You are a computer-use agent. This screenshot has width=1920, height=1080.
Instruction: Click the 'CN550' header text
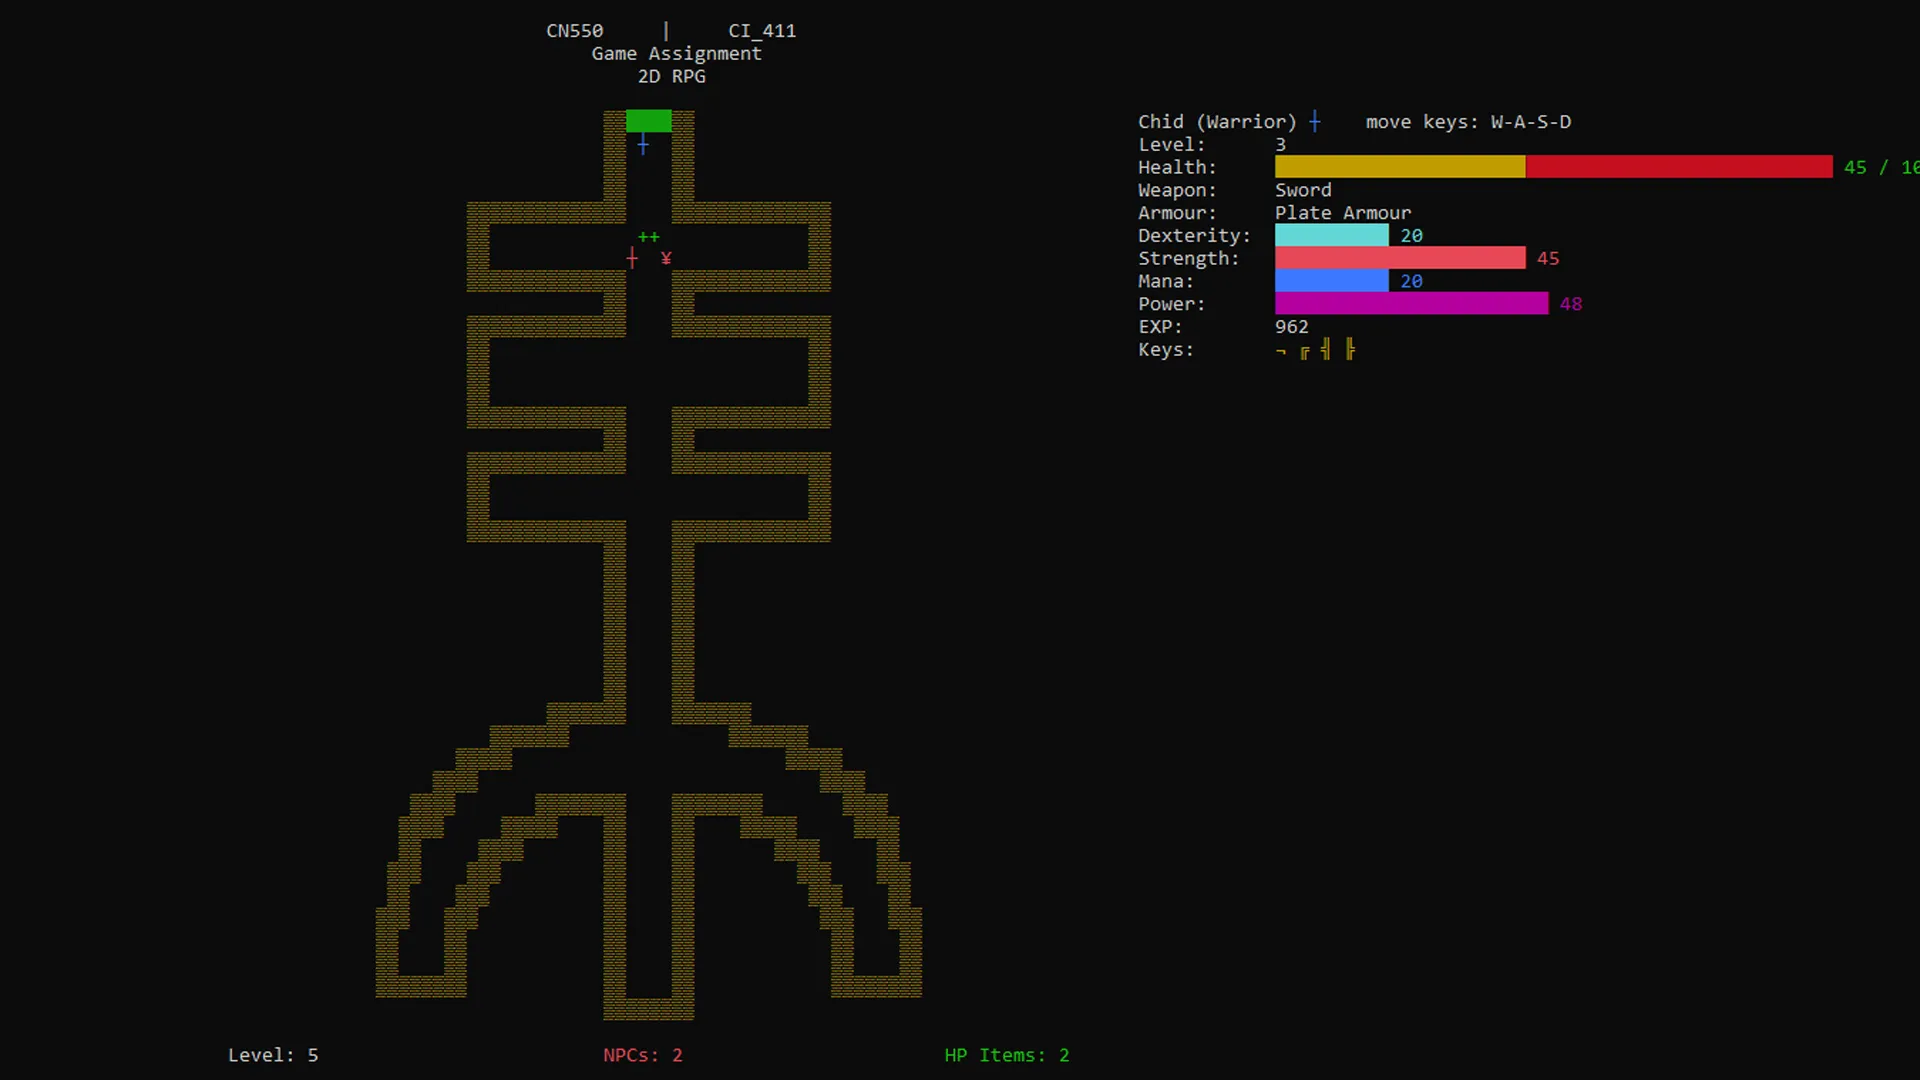[x=575, y=31]
